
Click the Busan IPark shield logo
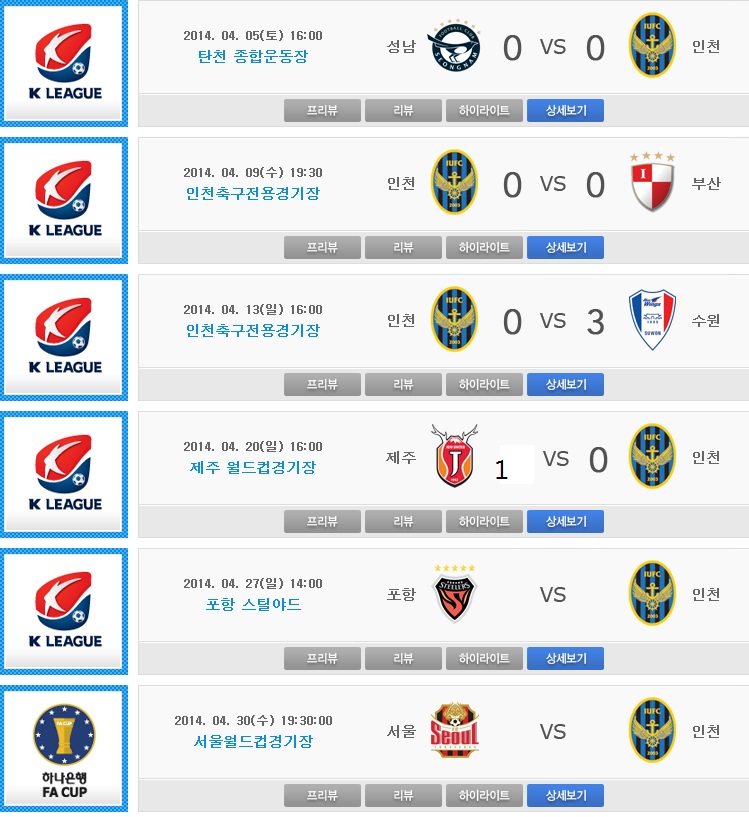pos(652,182)
